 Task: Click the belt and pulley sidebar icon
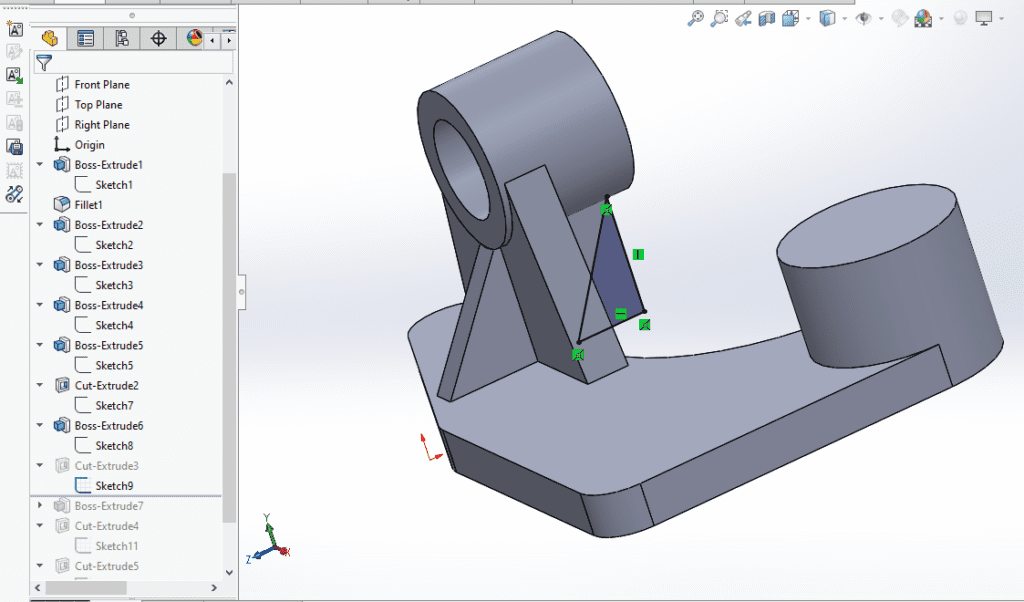(14, 194)
